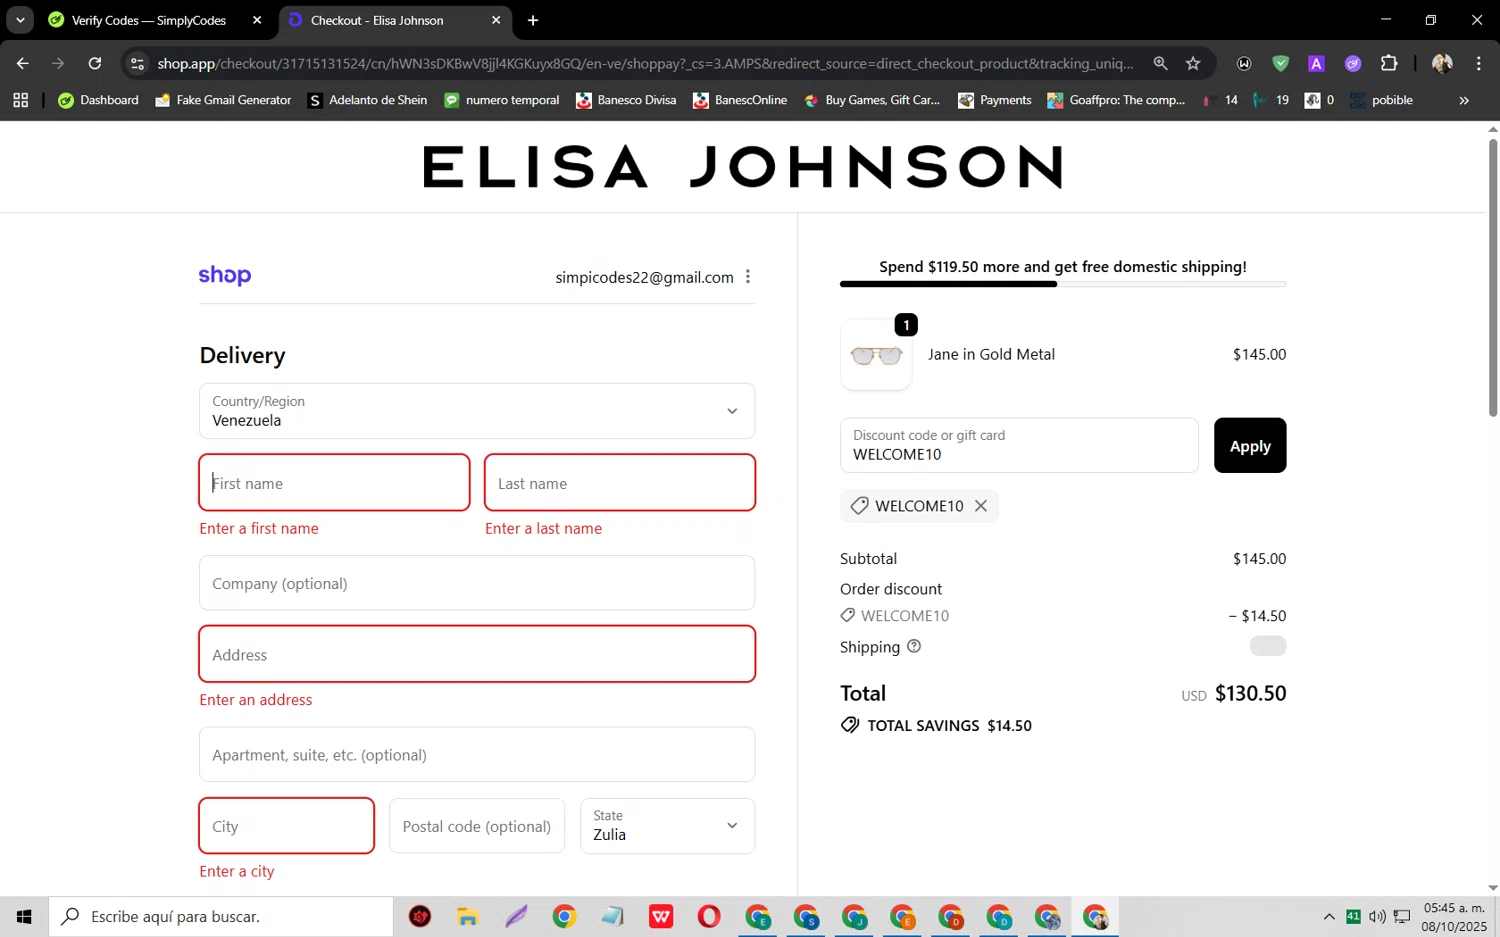1500x937 pixels.
Task: Open the Payments bookmark
Action: pos(995,100)
